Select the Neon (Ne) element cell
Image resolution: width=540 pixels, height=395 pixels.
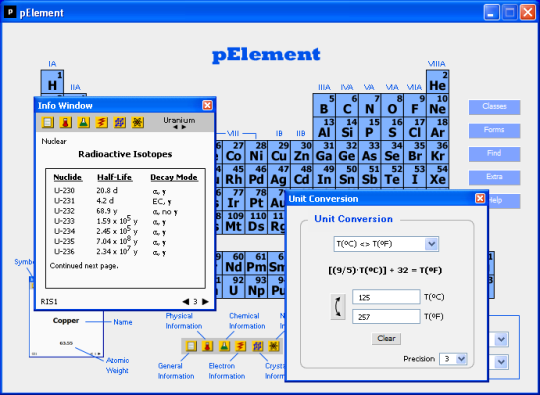click(x=437, y=105)
